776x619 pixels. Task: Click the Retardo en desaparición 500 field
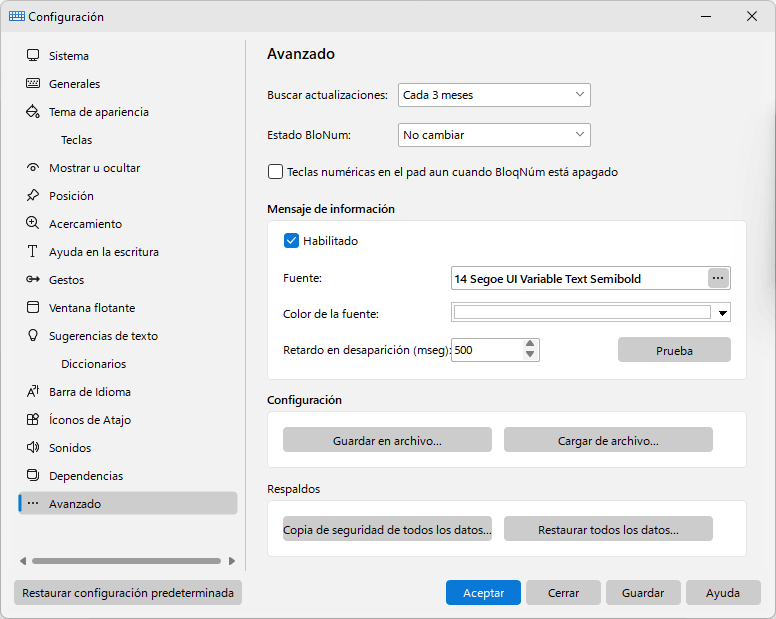coord(487,350)
